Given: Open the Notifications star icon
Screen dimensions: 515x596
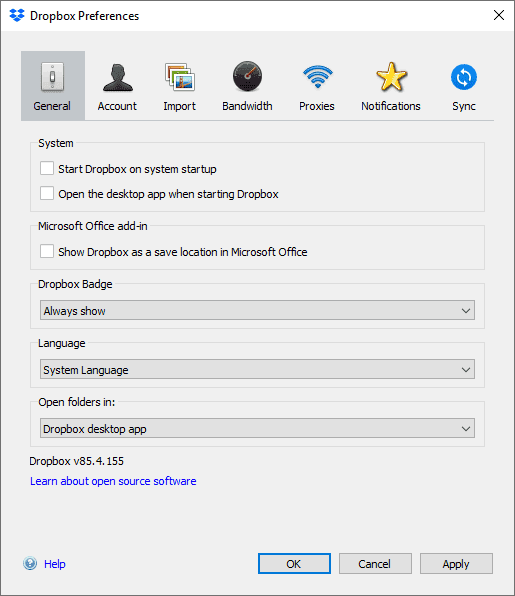Looking at the screenshot, I should (391, 77).
